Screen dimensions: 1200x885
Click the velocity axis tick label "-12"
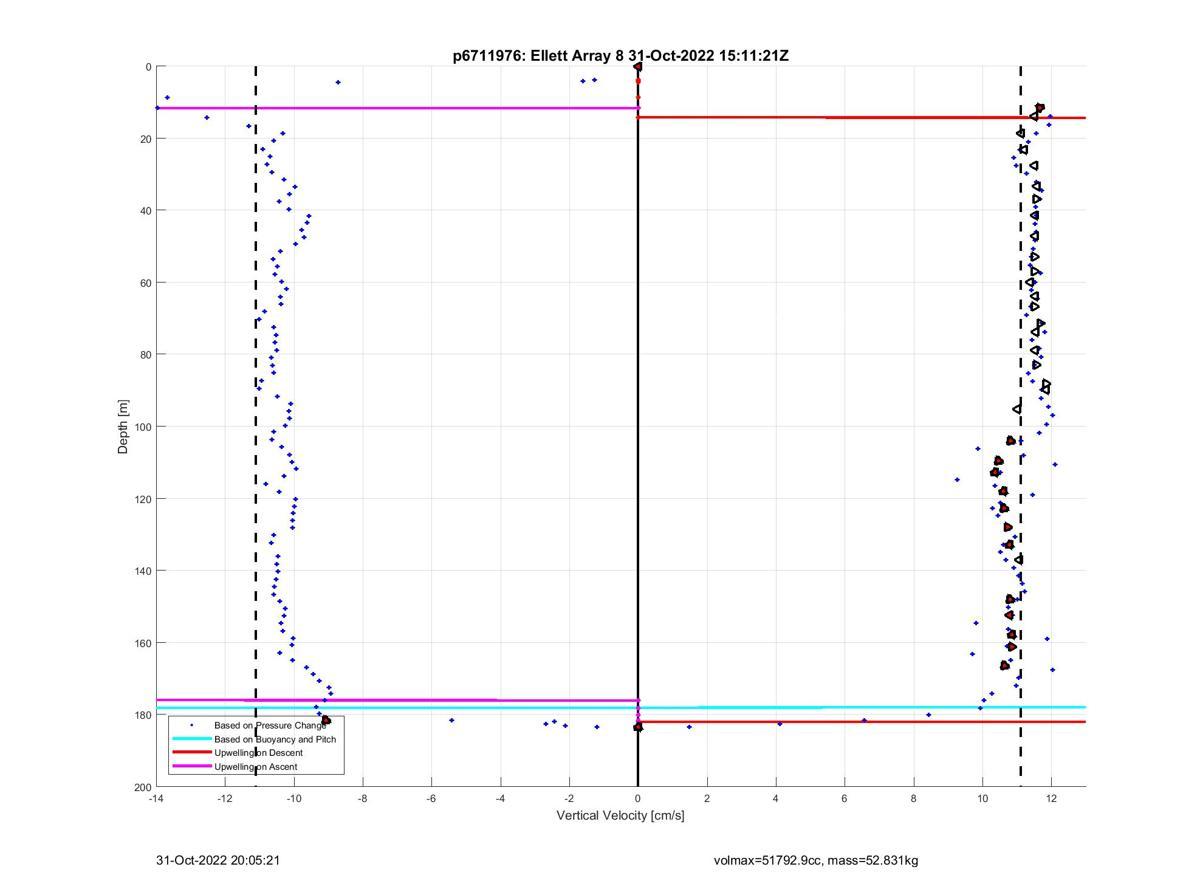tap(225, 799)
